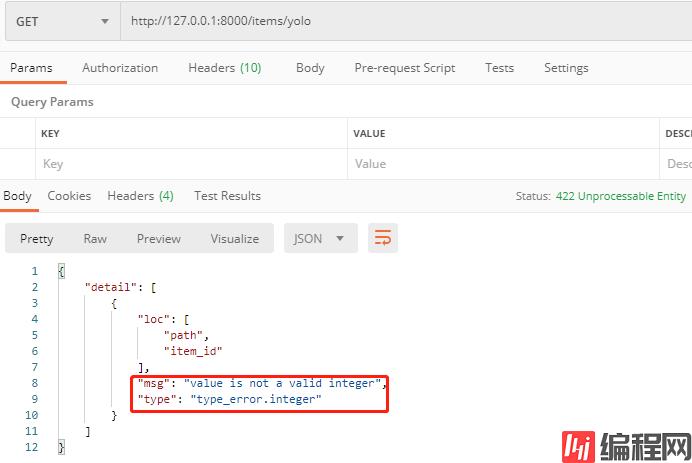The image size is (692, 463).
Task: Switch to Raw response view
Action: pos(95,239)
